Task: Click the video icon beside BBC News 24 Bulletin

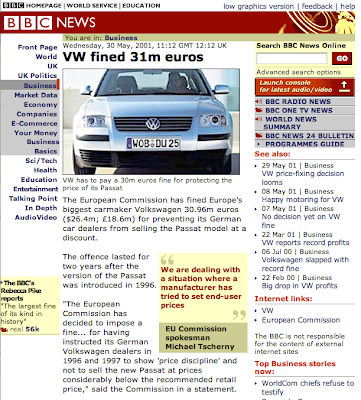Action: point(259,136)
